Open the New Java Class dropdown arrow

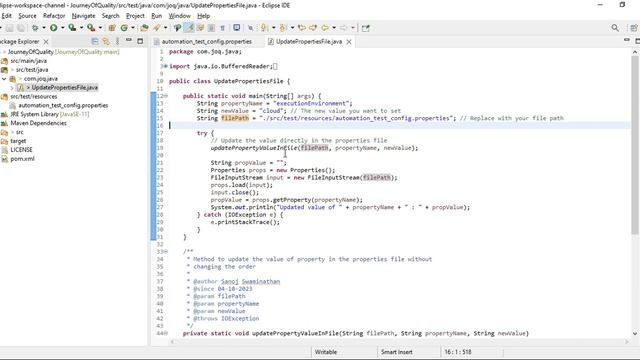point(133,28)
